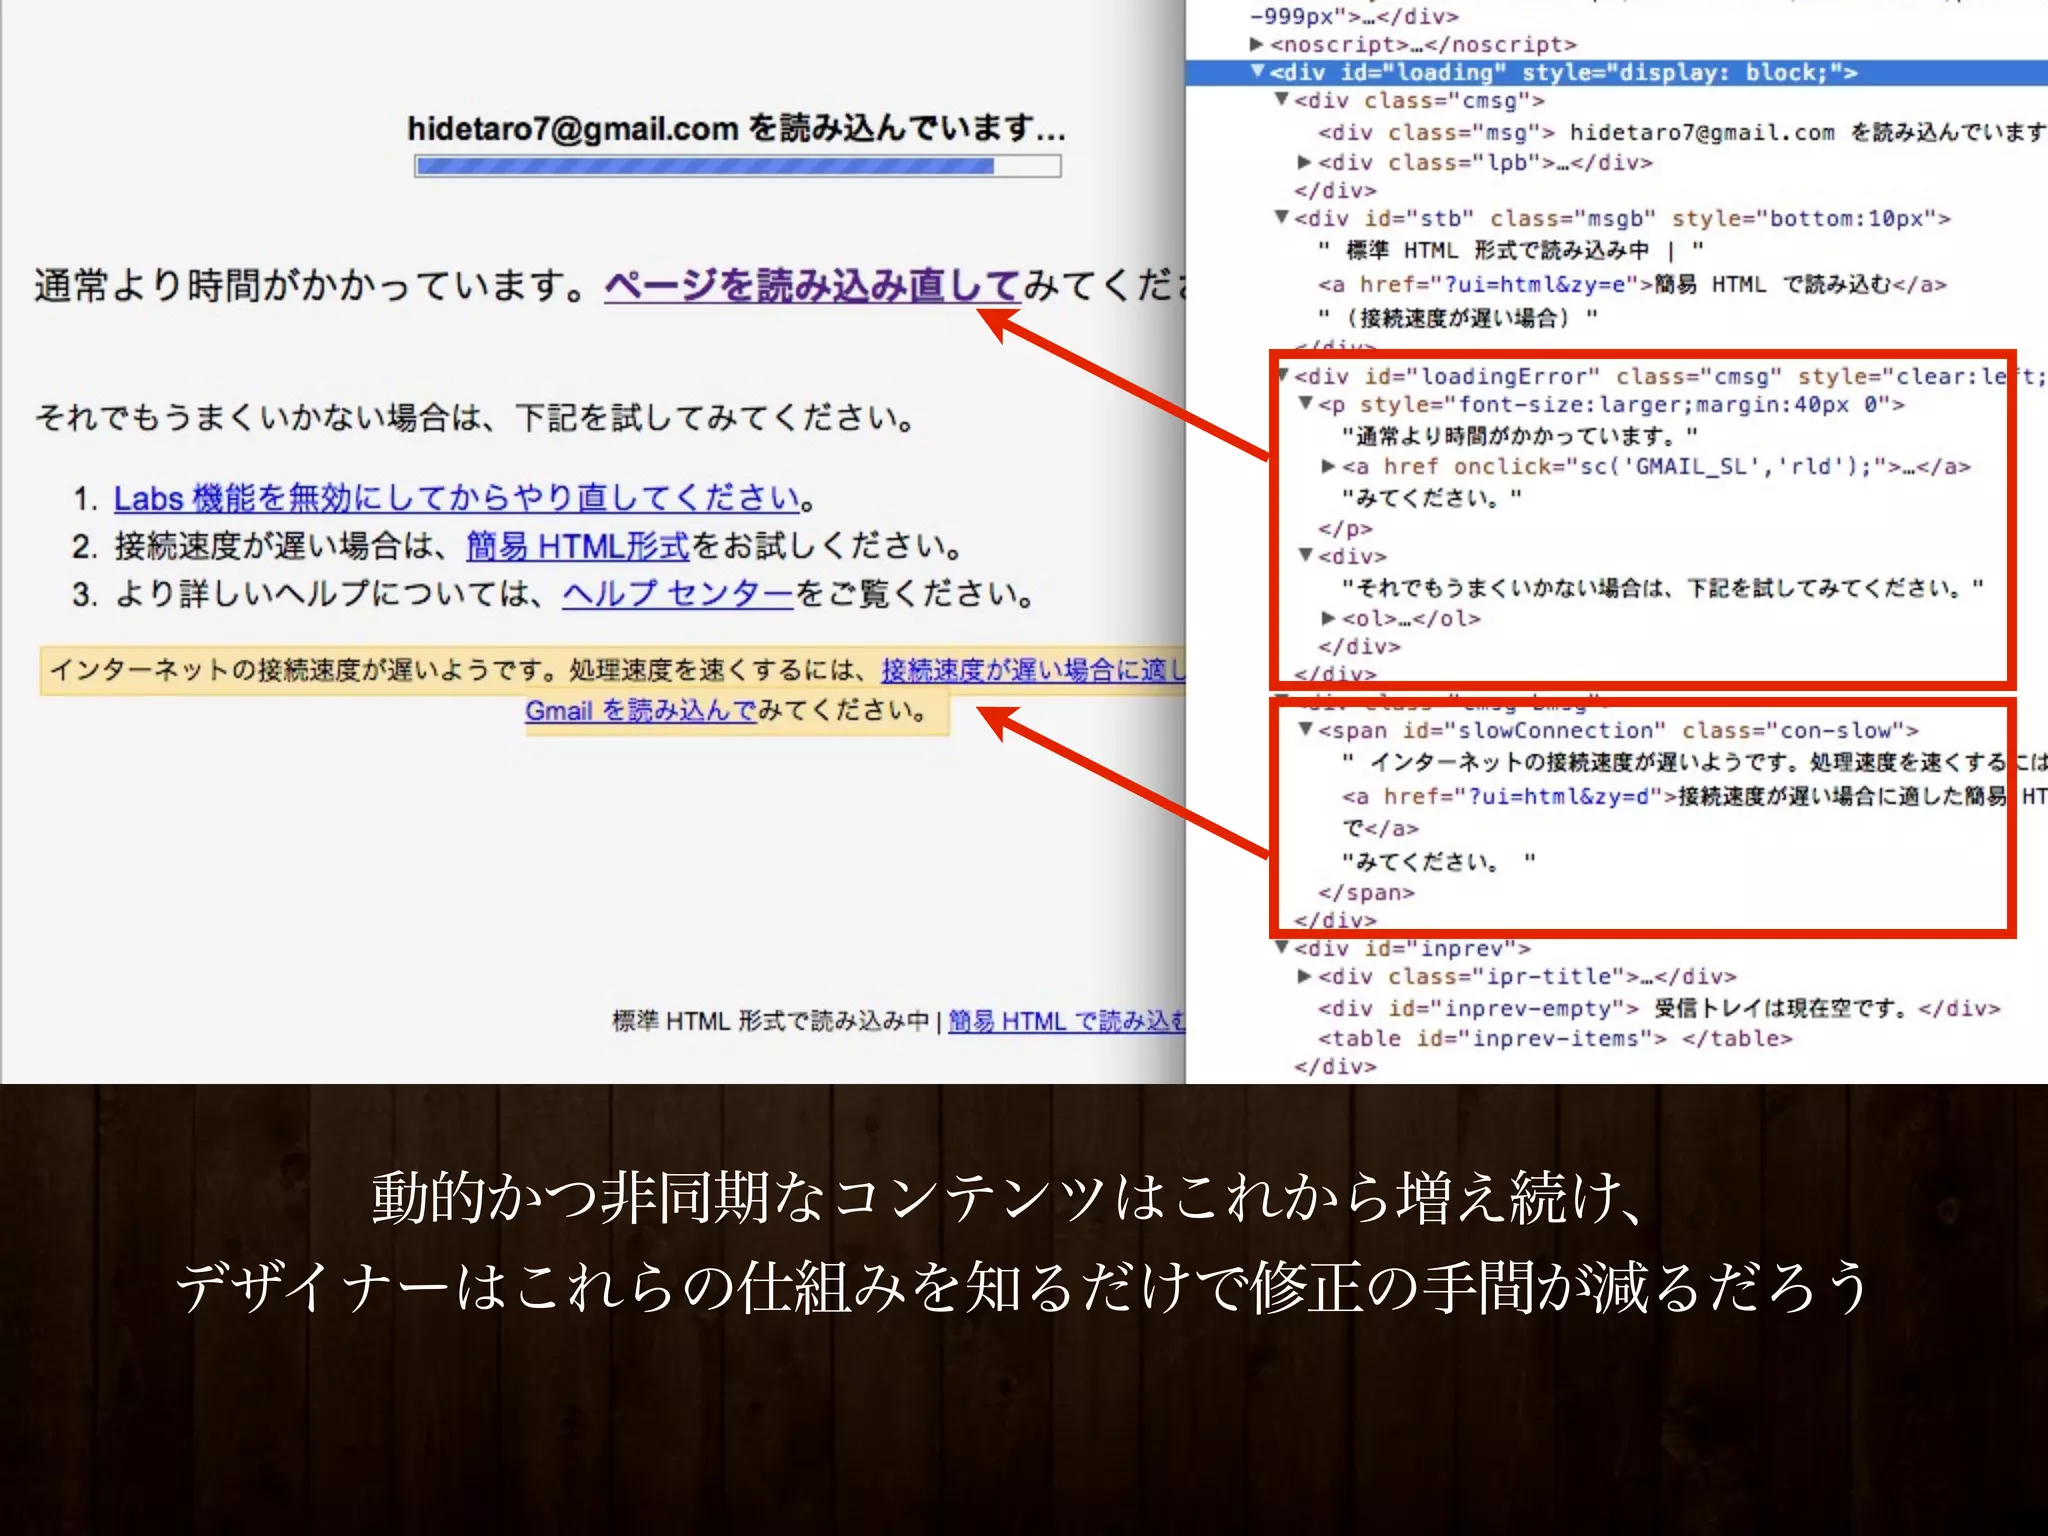Collapse the div id="inprev" node
Image resolution: width=2048 pixels, height=1536 pixels.
point(1281,947)
